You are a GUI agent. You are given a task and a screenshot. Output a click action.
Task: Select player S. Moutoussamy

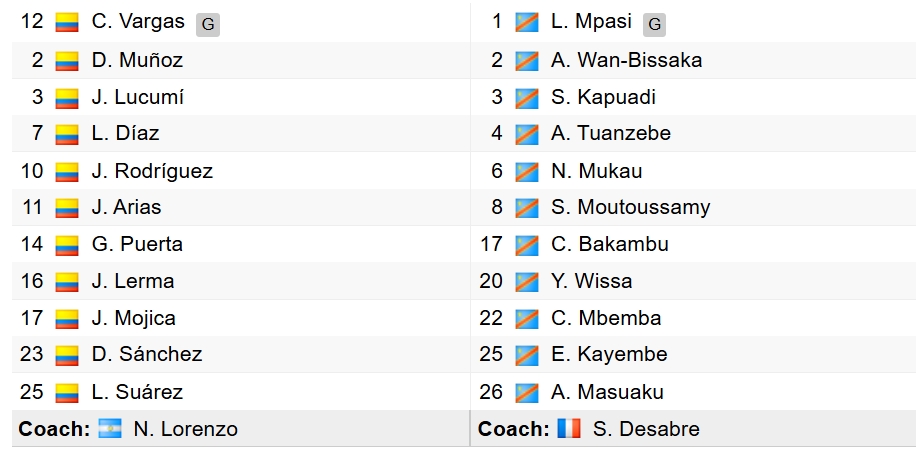coord(630,207)
